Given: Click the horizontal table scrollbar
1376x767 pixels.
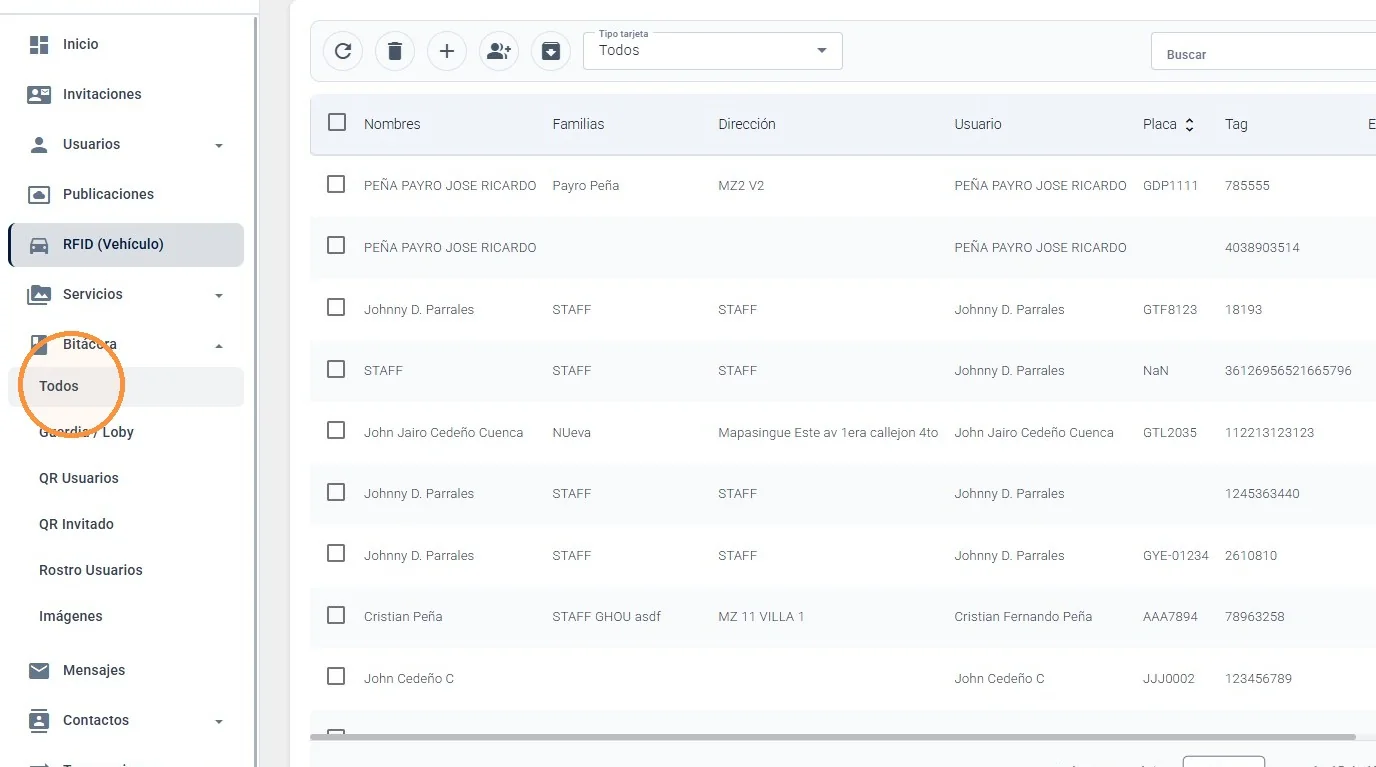Looking at the screenshot, I should pos(833,737).
